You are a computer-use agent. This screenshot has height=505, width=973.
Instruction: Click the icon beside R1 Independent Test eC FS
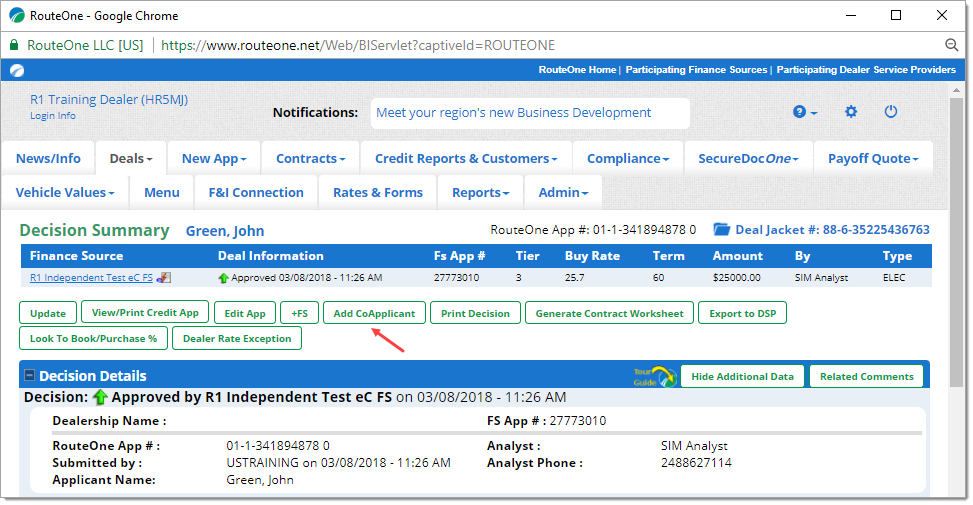coord(163,278)
